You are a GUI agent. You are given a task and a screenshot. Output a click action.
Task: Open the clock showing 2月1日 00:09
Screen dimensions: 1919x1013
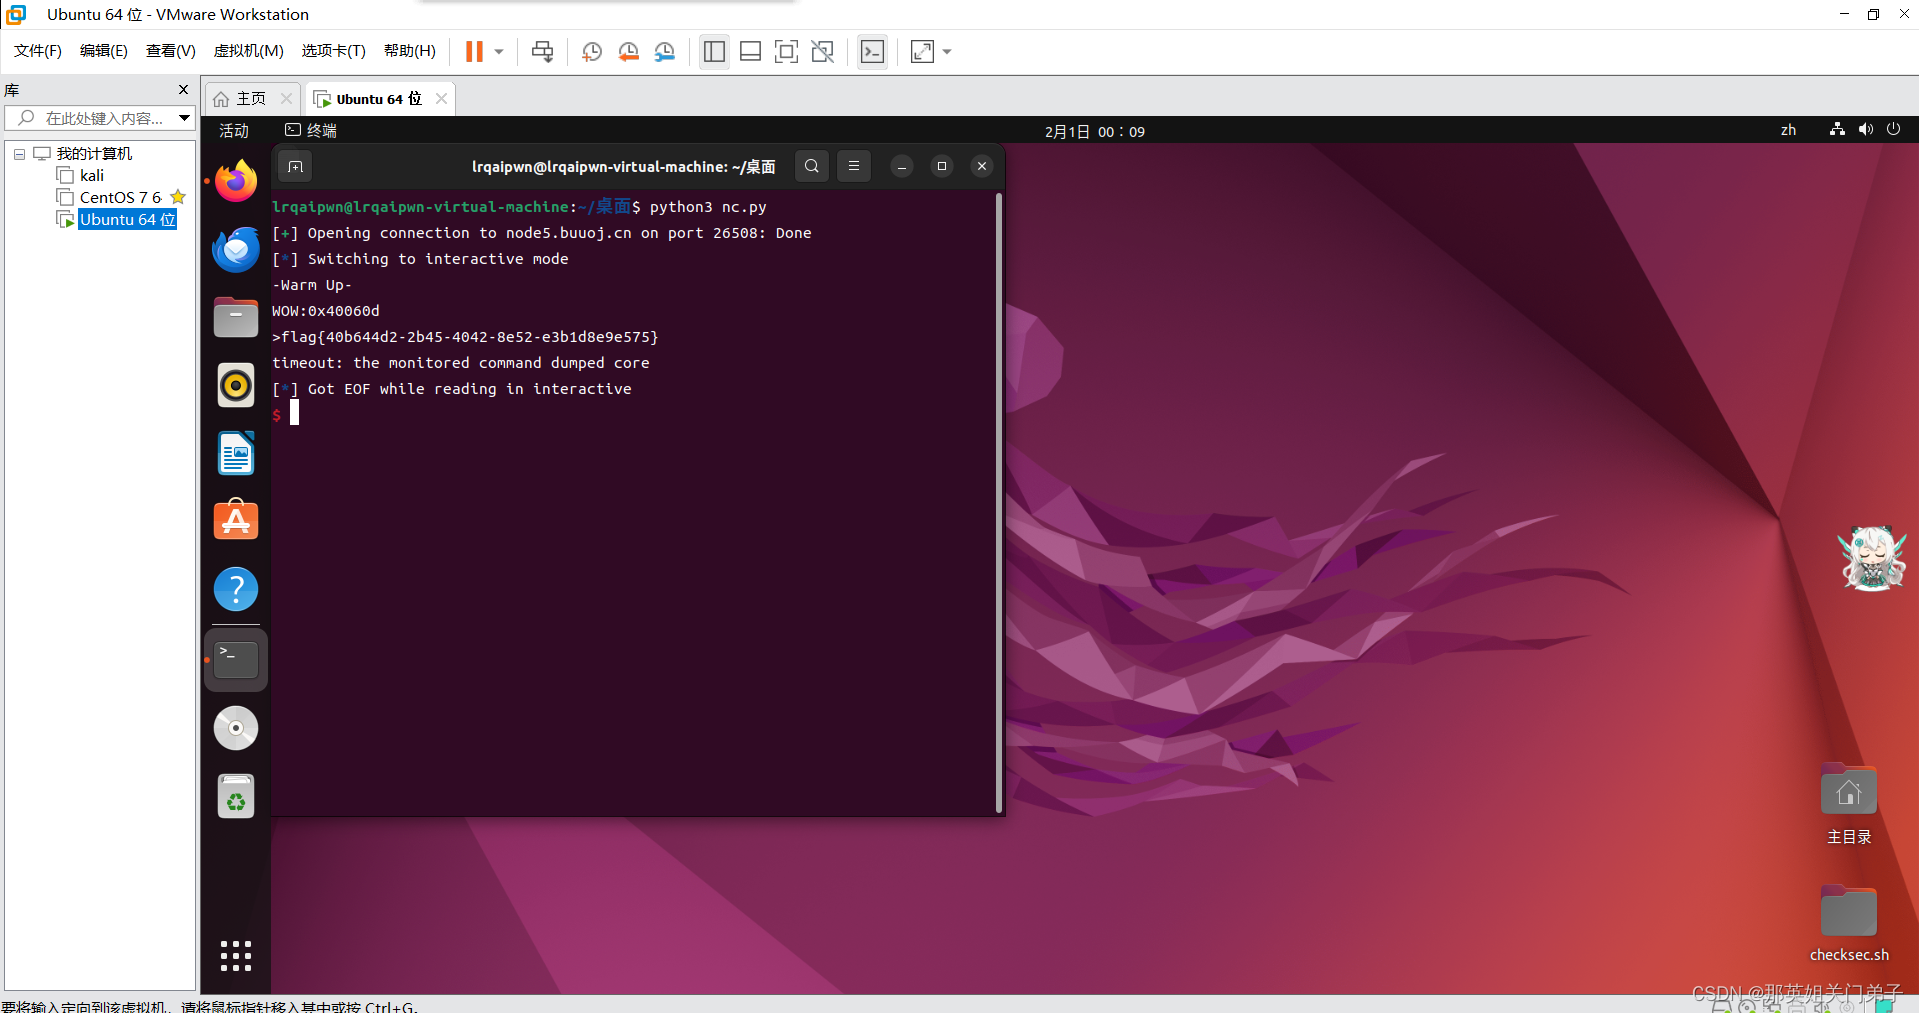point(1095,131)
